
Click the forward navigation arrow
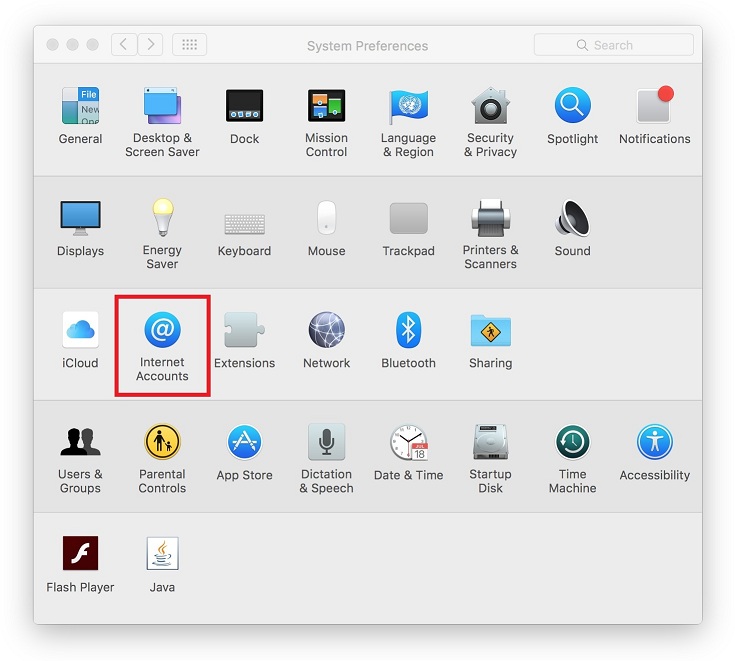coord(150,45)
